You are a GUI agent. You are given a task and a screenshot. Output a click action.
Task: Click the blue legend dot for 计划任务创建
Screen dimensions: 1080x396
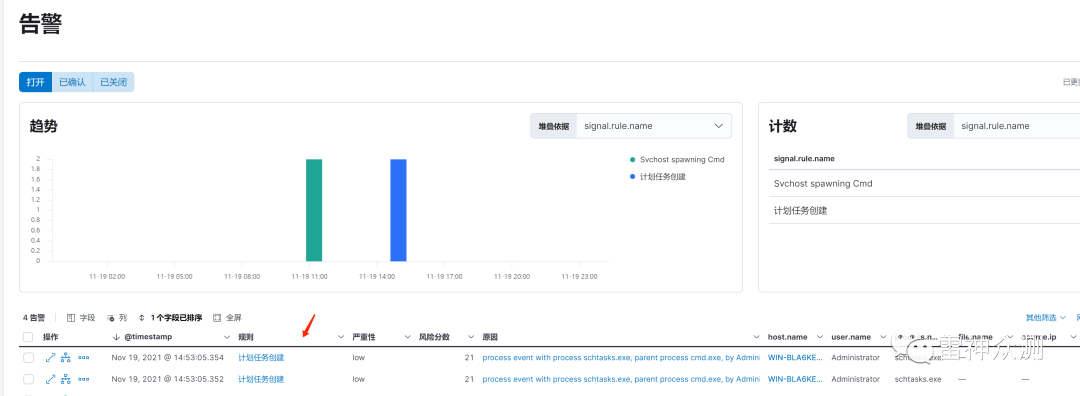632,176
